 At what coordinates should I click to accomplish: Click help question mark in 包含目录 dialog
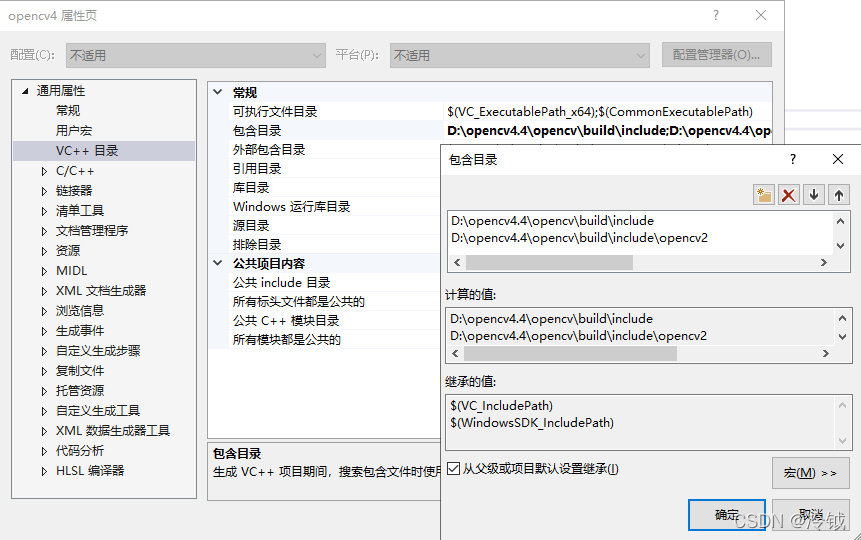[x=792, y=159]
